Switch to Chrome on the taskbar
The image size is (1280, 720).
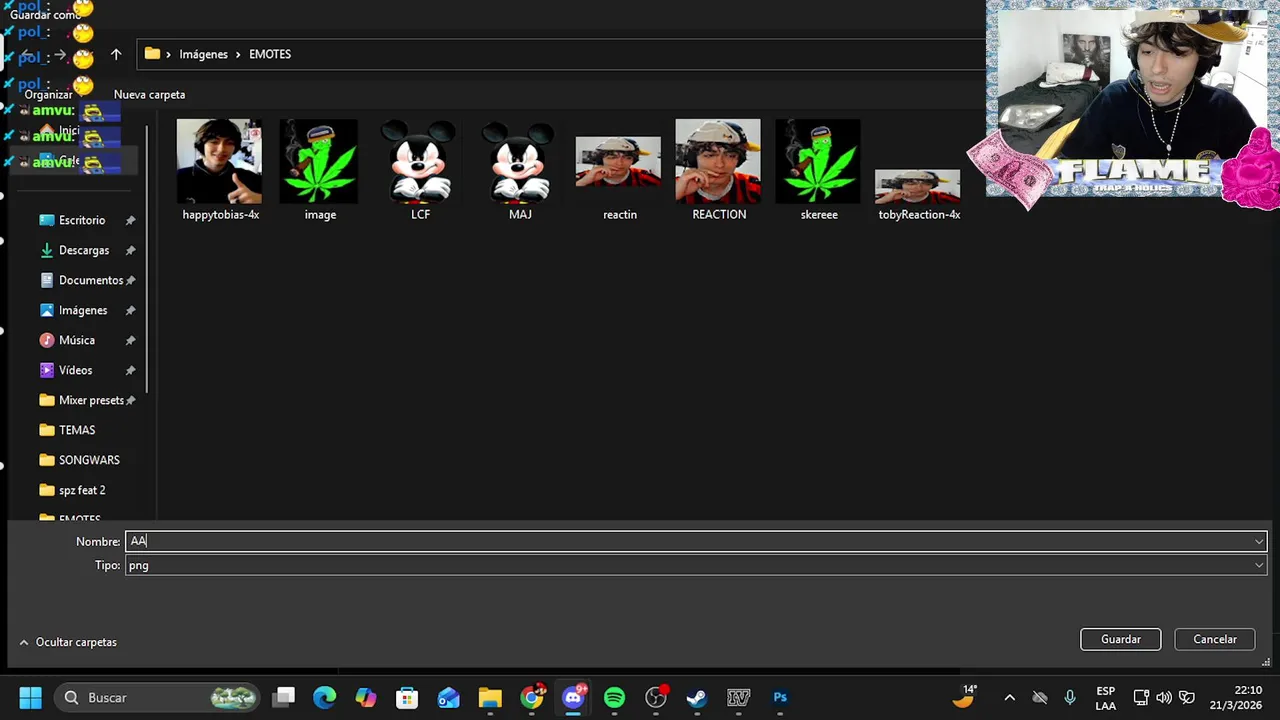click(x=532, y=697)
